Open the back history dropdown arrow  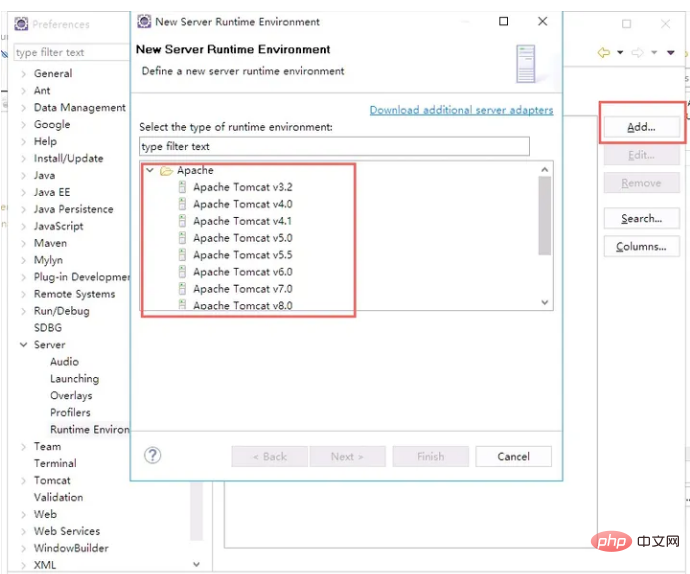[620, 52]
